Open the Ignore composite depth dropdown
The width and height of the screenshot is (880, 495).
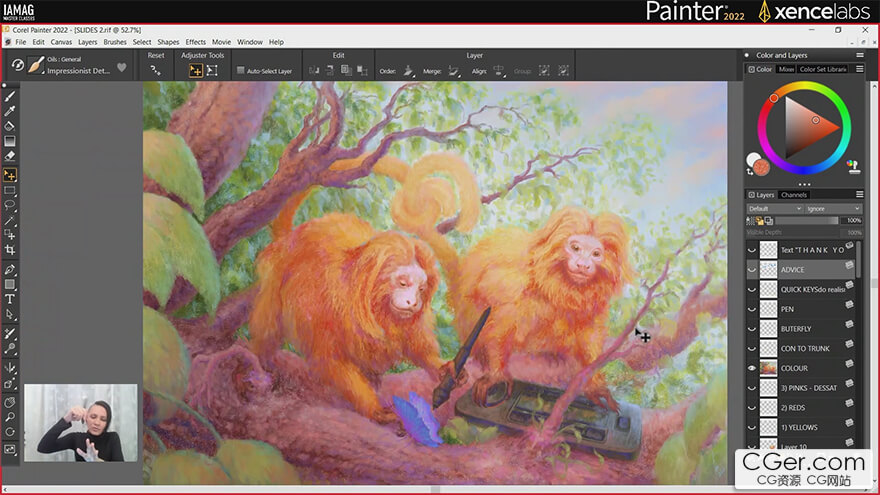[833, 209]
